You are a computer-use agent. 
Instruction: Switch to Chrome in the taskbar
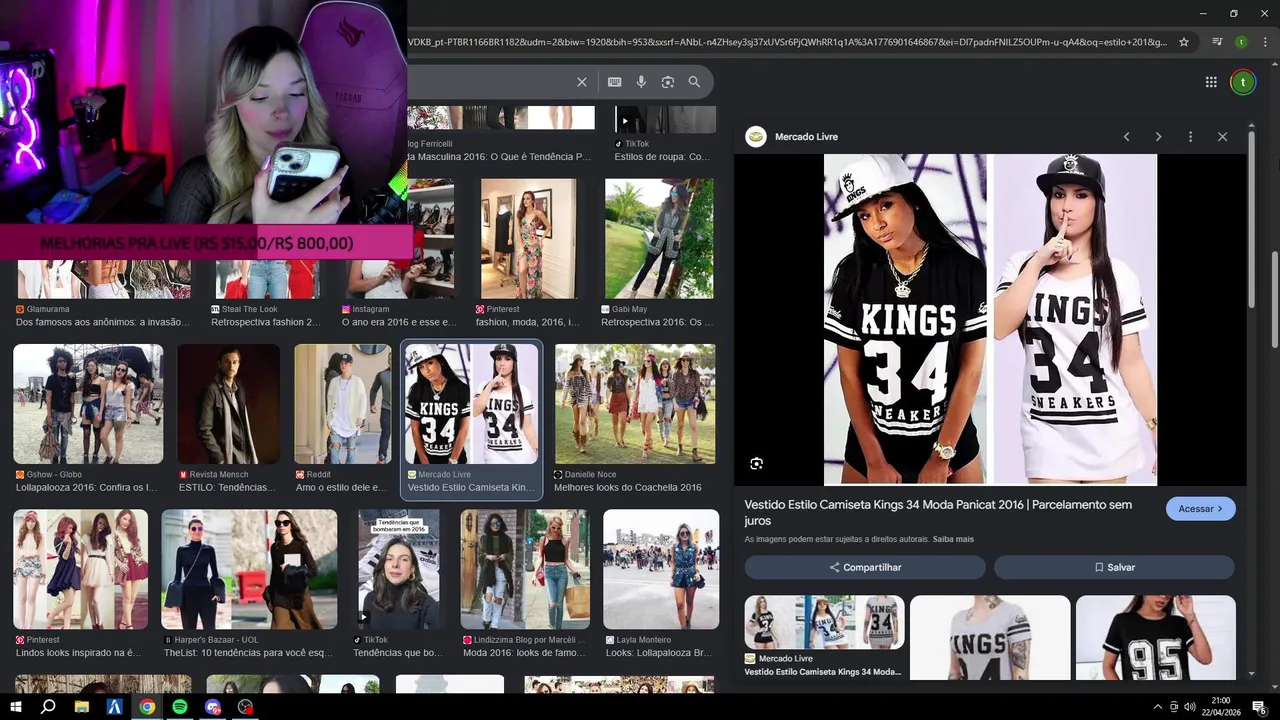coord(147,707)
